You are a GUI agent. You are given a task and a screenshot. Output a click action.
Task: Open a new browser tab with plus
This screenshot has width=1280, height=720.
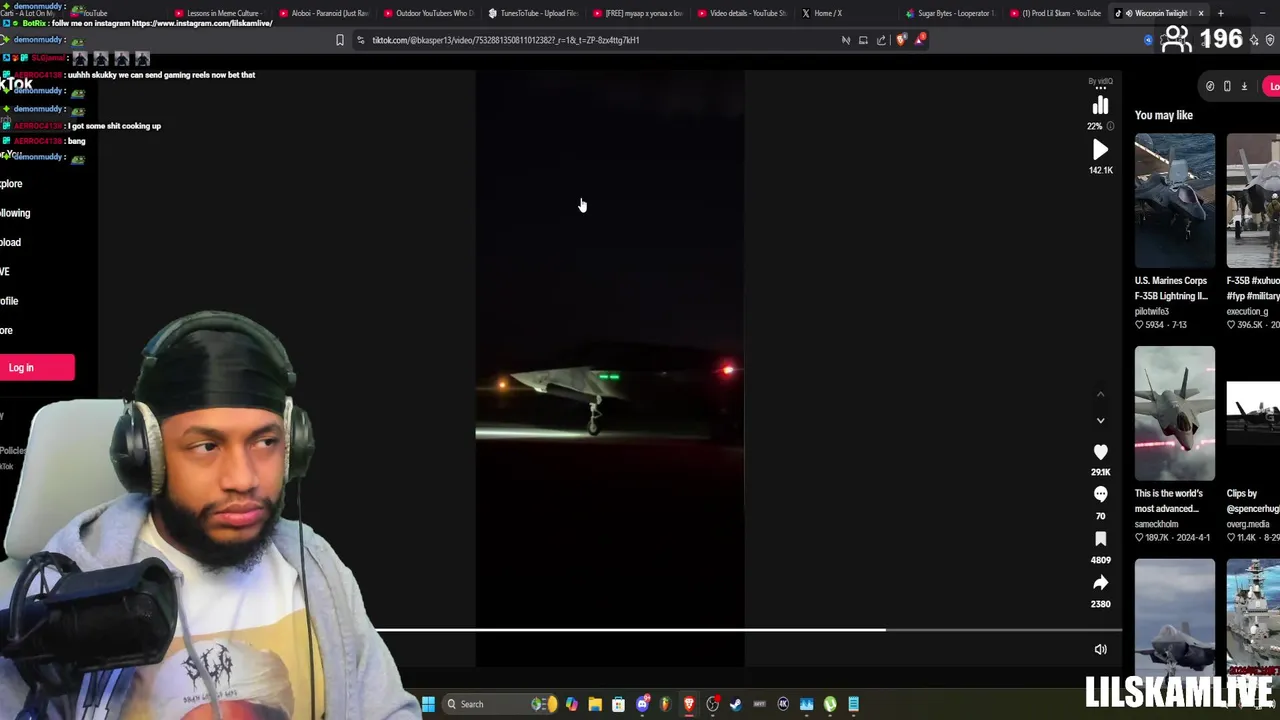[x=1221, y=13]
